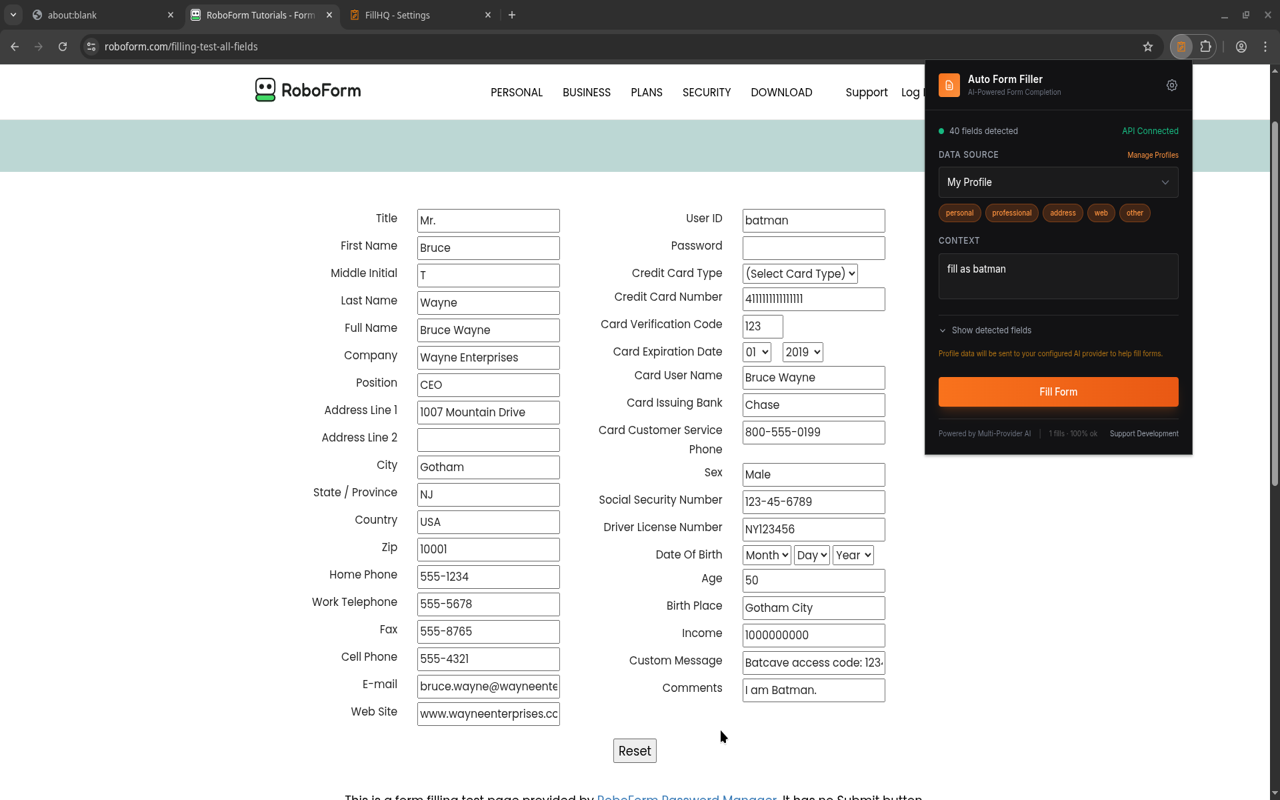Open the DOWNLOAD menu
1280x800 pixels.
click(781, 92)
